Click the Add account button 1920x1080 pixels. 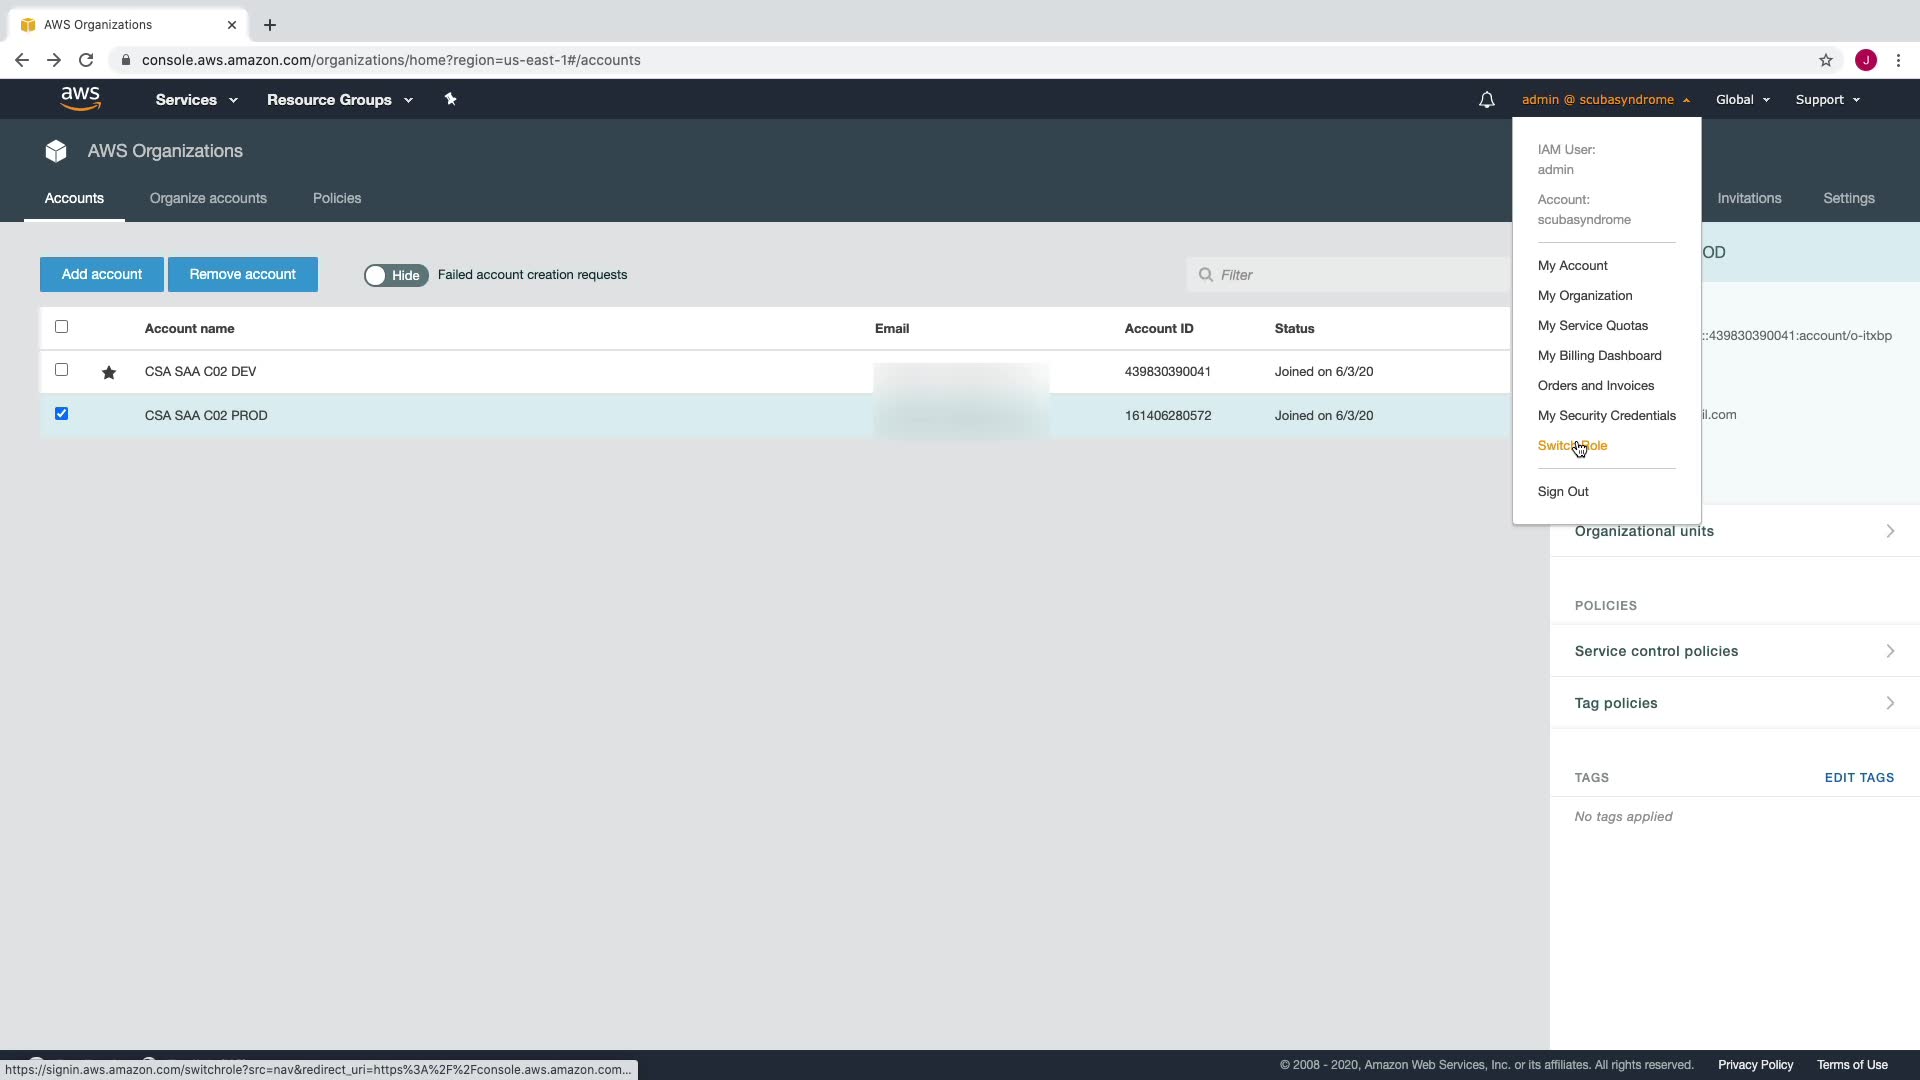click(x=102, y=274)
